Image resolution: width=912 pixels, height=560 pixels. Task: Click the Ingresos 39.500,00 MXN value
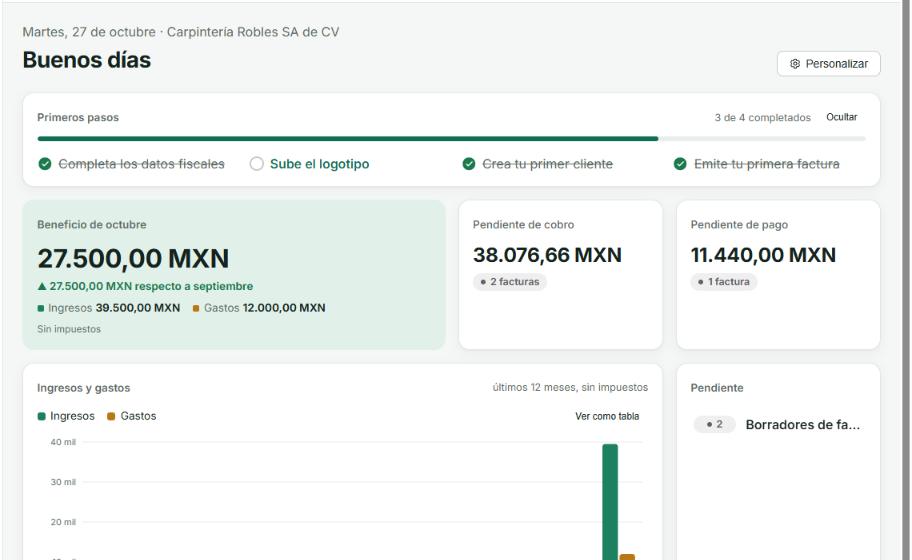pos(138,308)
